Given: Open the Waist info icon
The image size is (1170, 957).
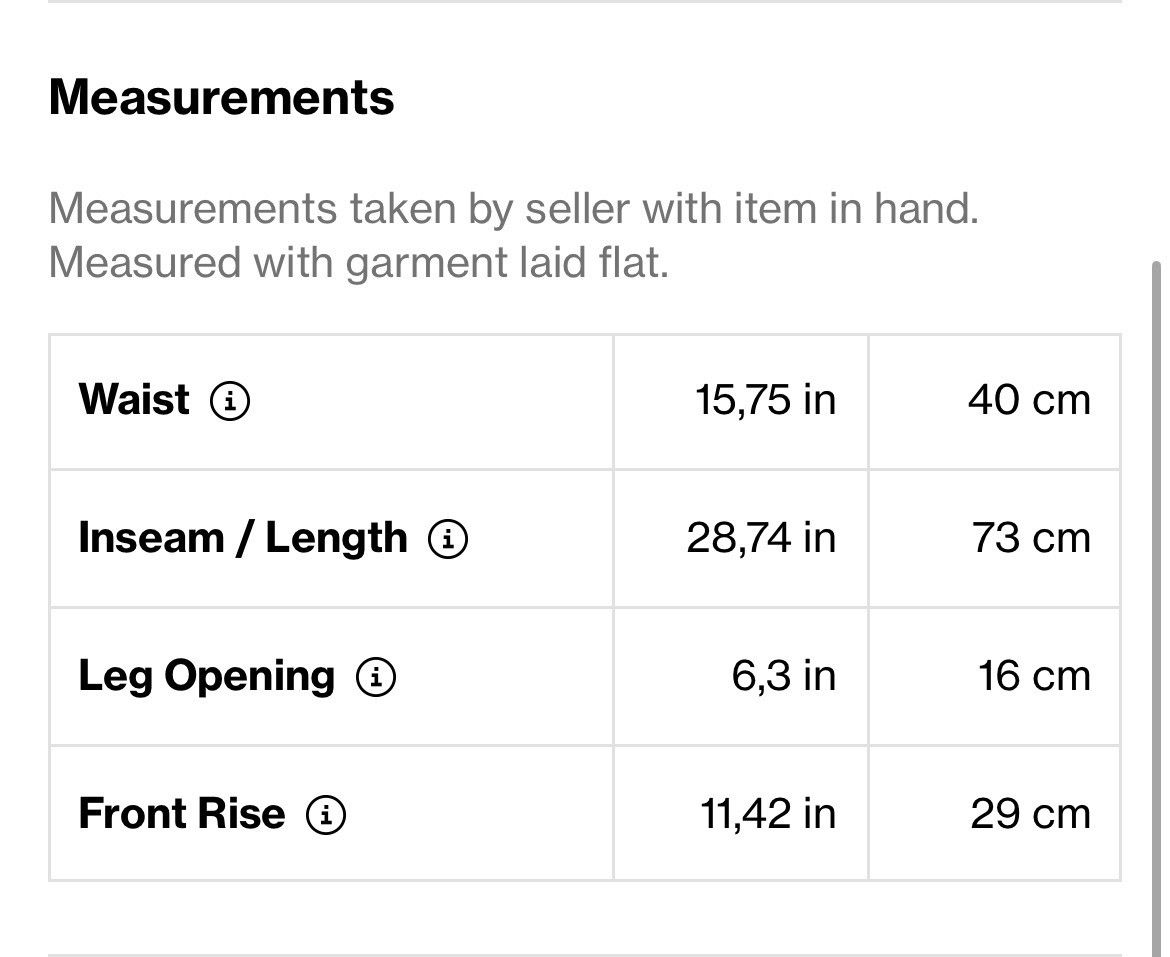Looking at the screenshot, I should pos(230,401).
